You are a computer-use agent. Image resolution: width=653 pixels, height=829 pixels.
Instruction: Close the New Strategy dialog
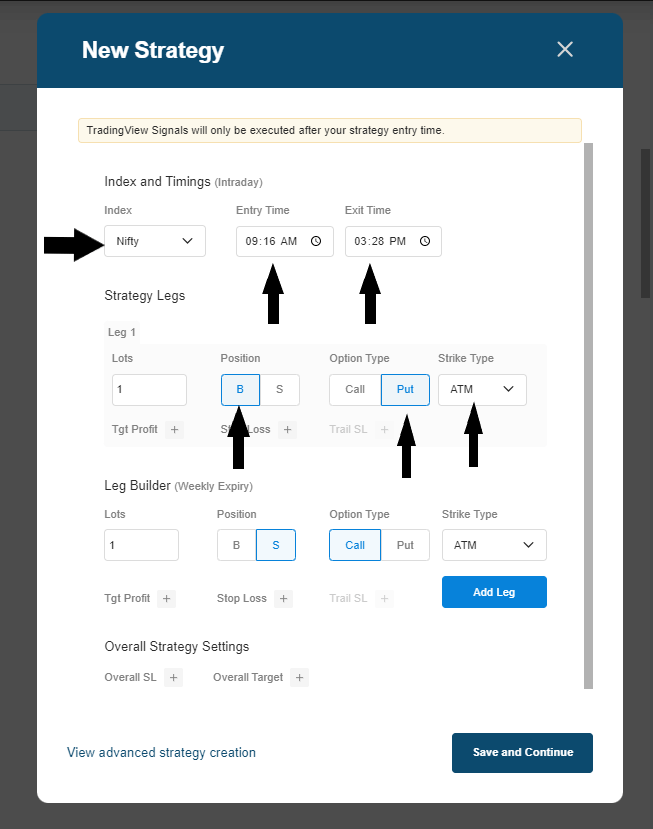tap(565, 49)
